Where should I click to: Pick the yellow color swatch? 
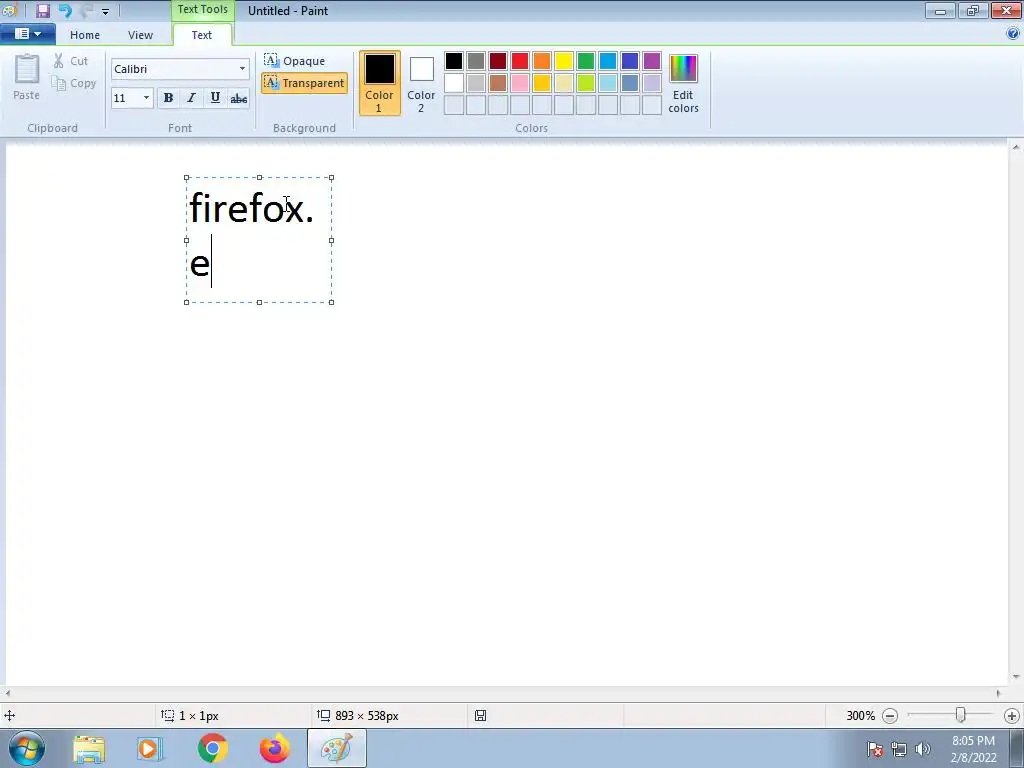[564, 61]
